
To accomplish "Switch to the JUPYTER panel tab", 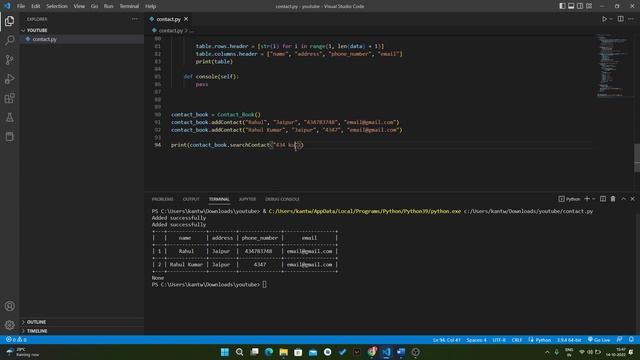I will pyautogui.click(x=247, y=199).
